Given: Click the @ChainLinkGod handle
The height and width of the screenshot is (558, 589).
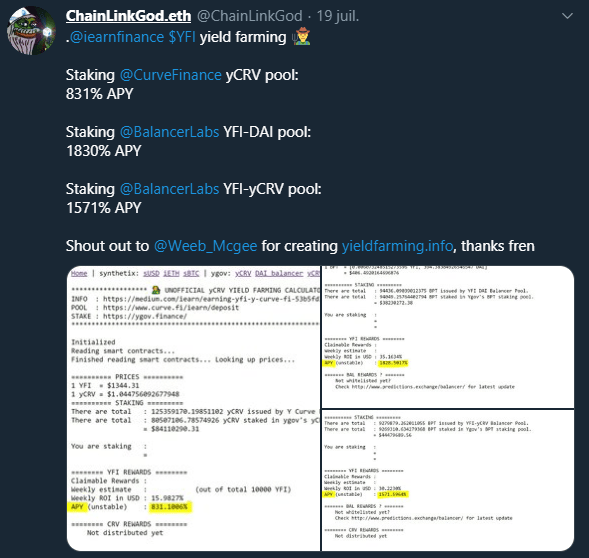Looking at the screenshot, I should pyautogui.click(x=249, y=16).
